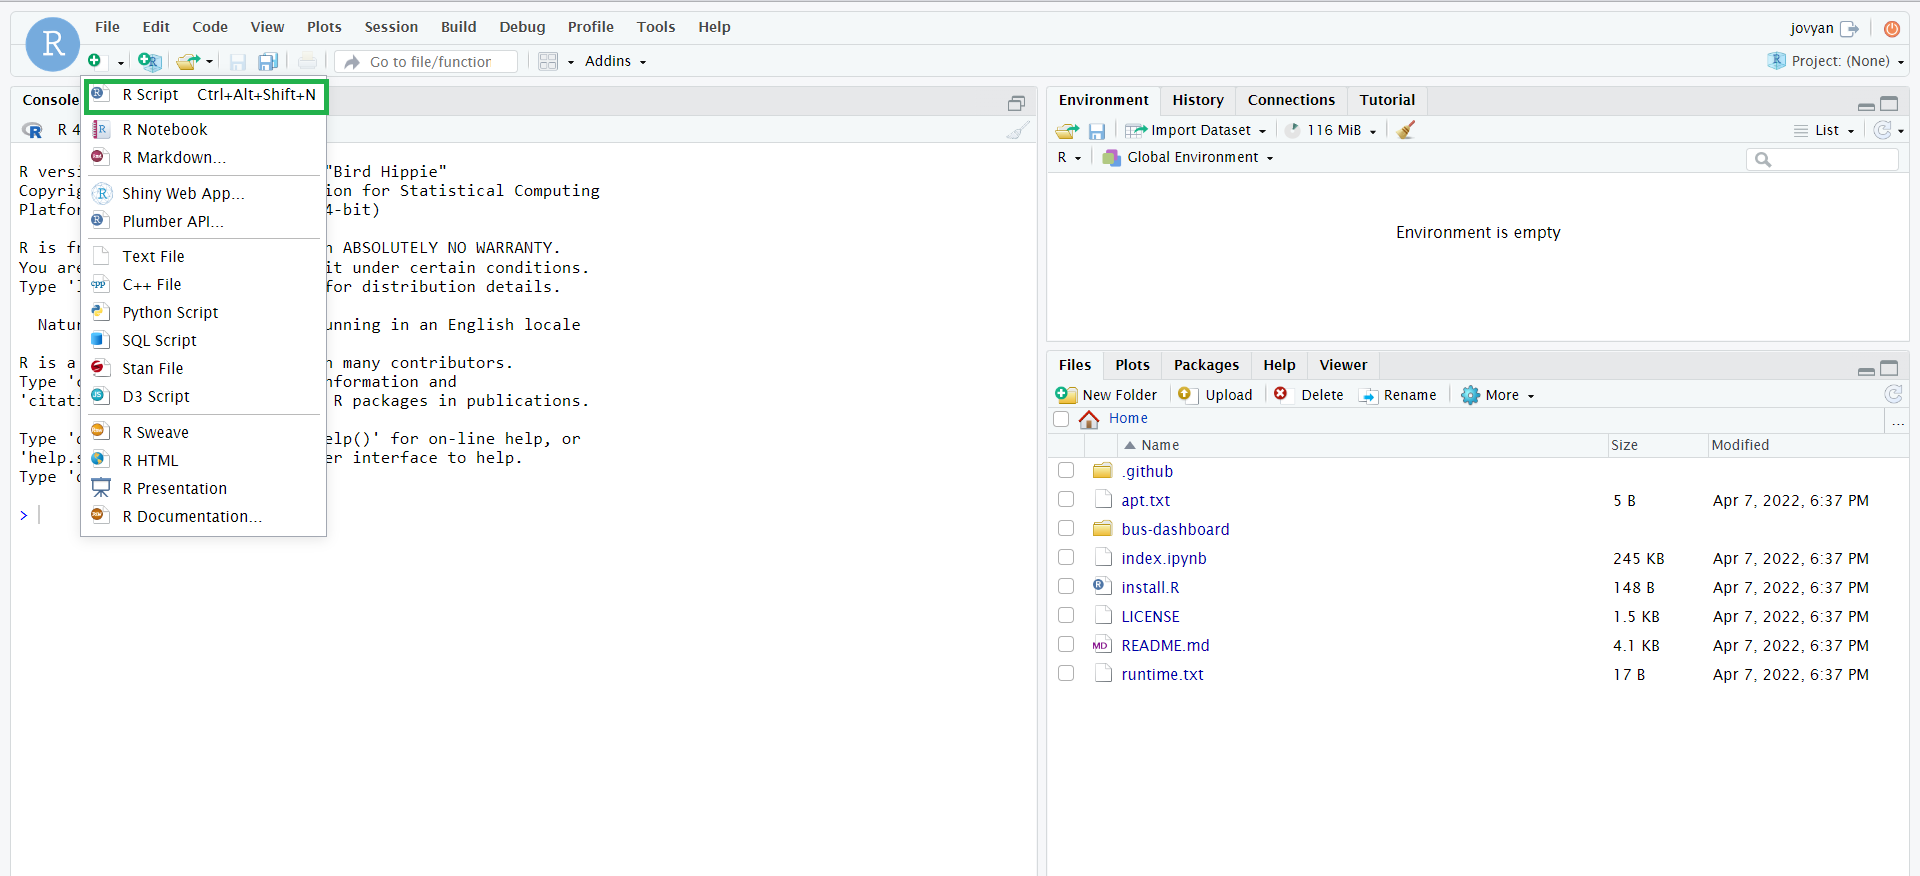This screenshot has width=1920, height=876.
Task: Open the R language selector dropdown in Environment
Action: (x=1069, y=157)
